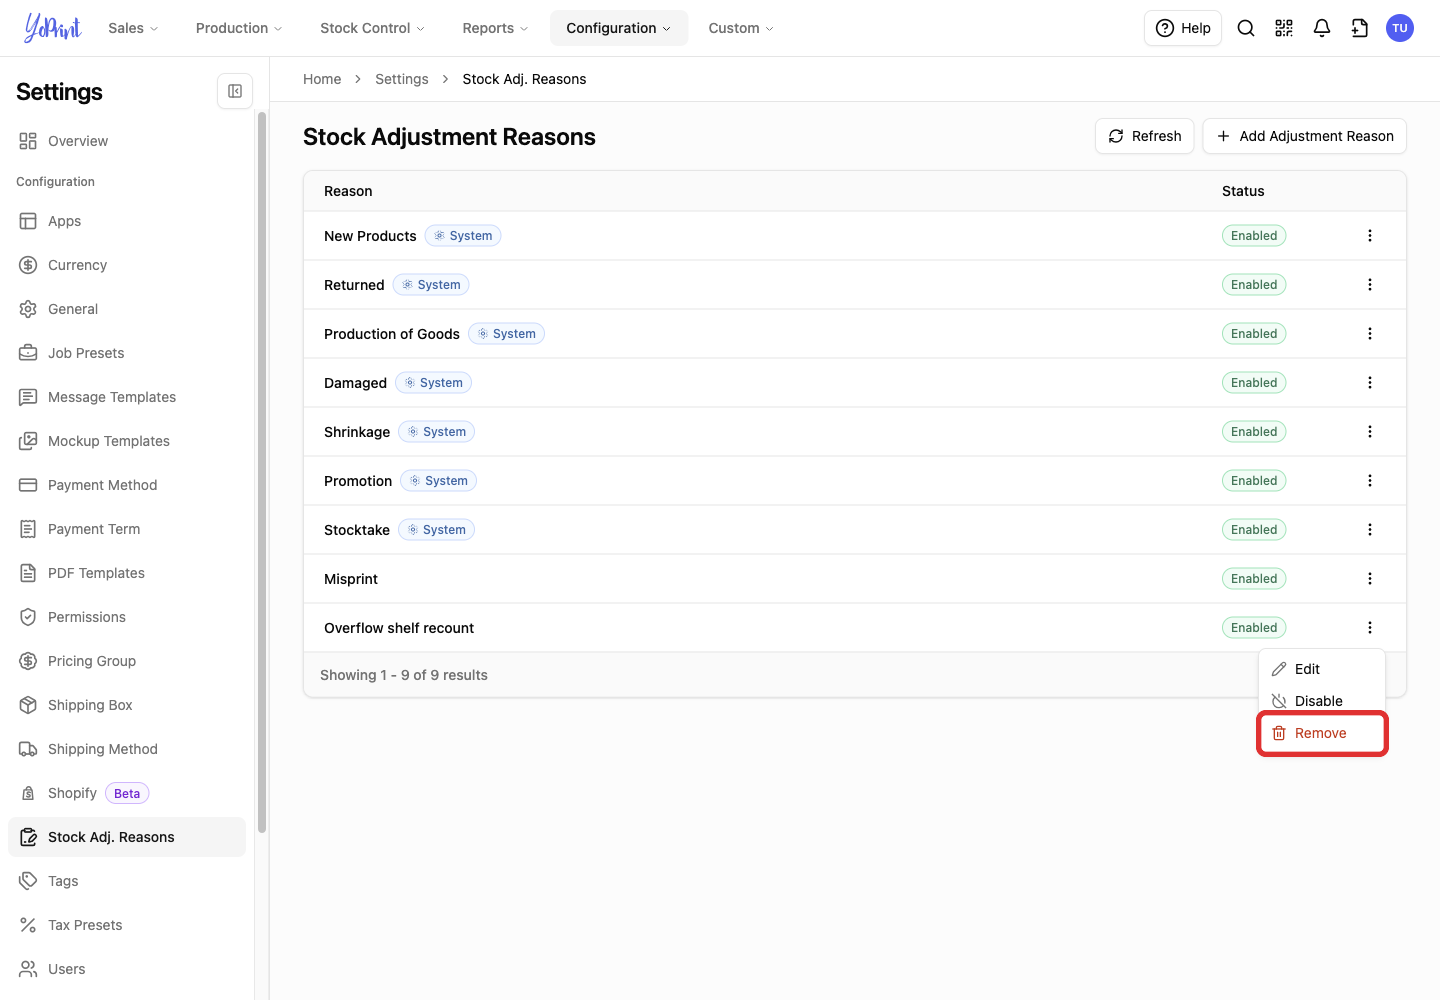The width and height of the screenshot is (1440, 1000).
Task: Open the Help button
Action: coord(1183,28)
